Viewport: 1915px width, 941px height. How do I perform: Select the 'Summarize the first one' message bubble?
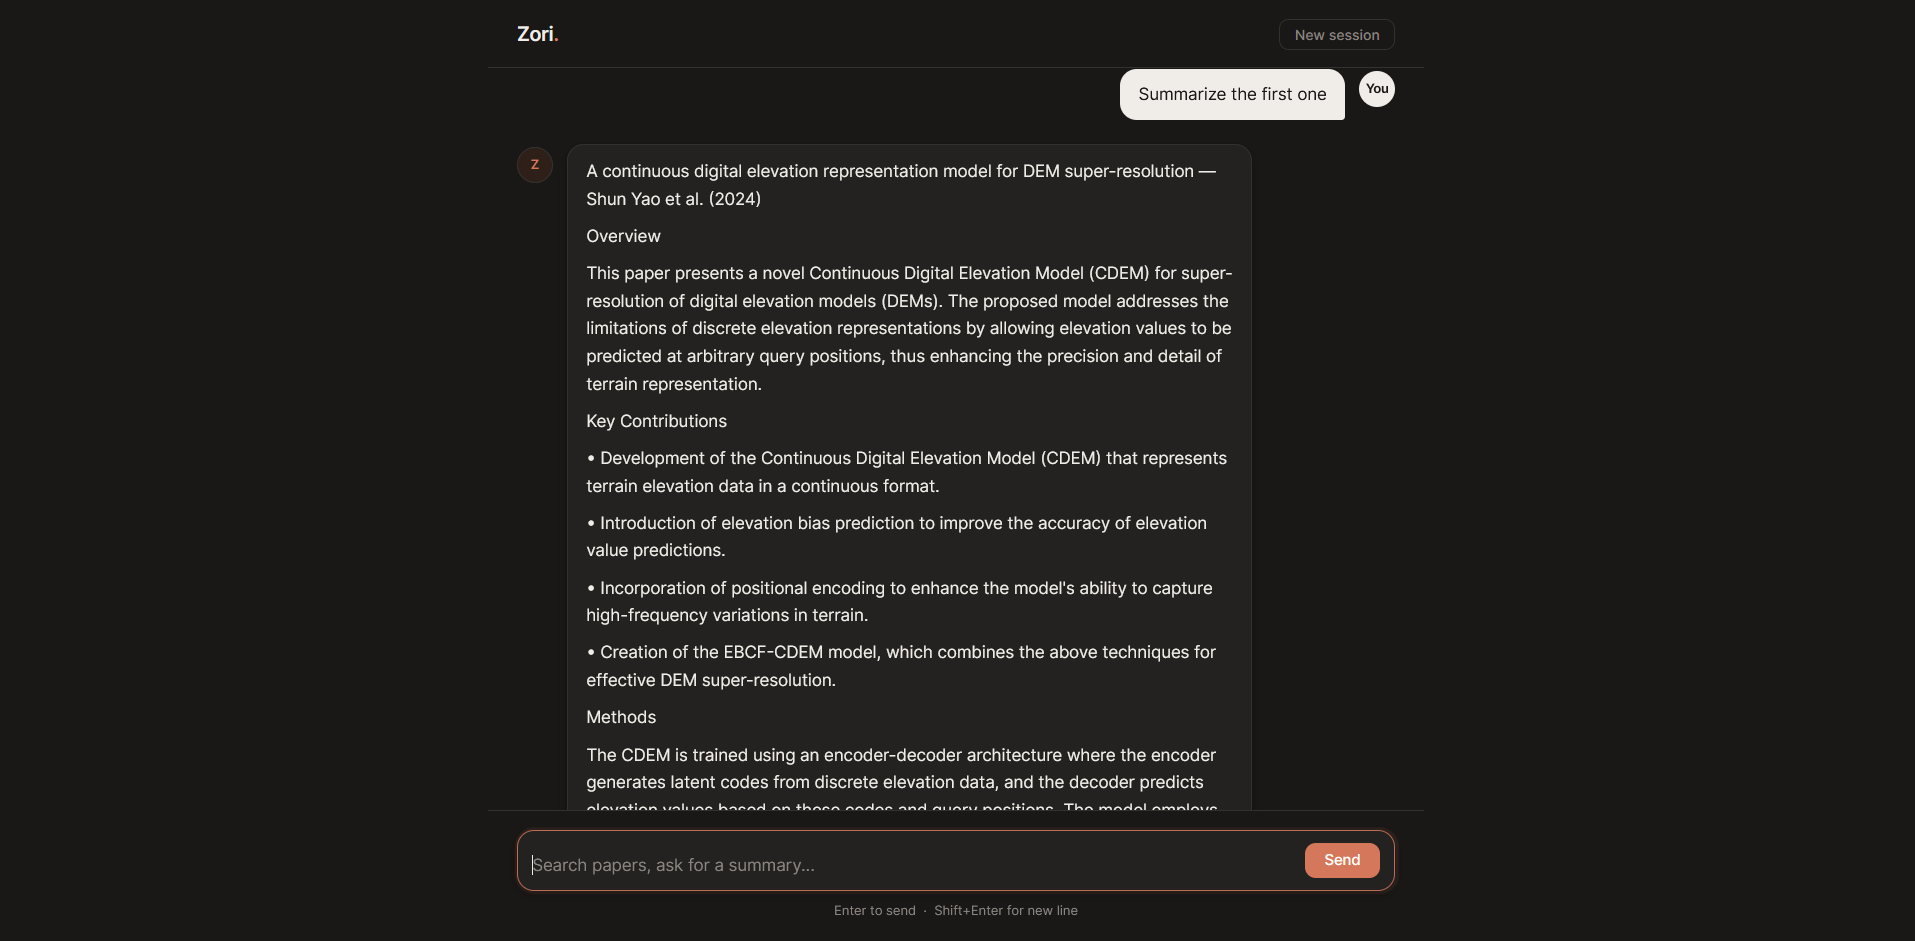(1231, 94)
